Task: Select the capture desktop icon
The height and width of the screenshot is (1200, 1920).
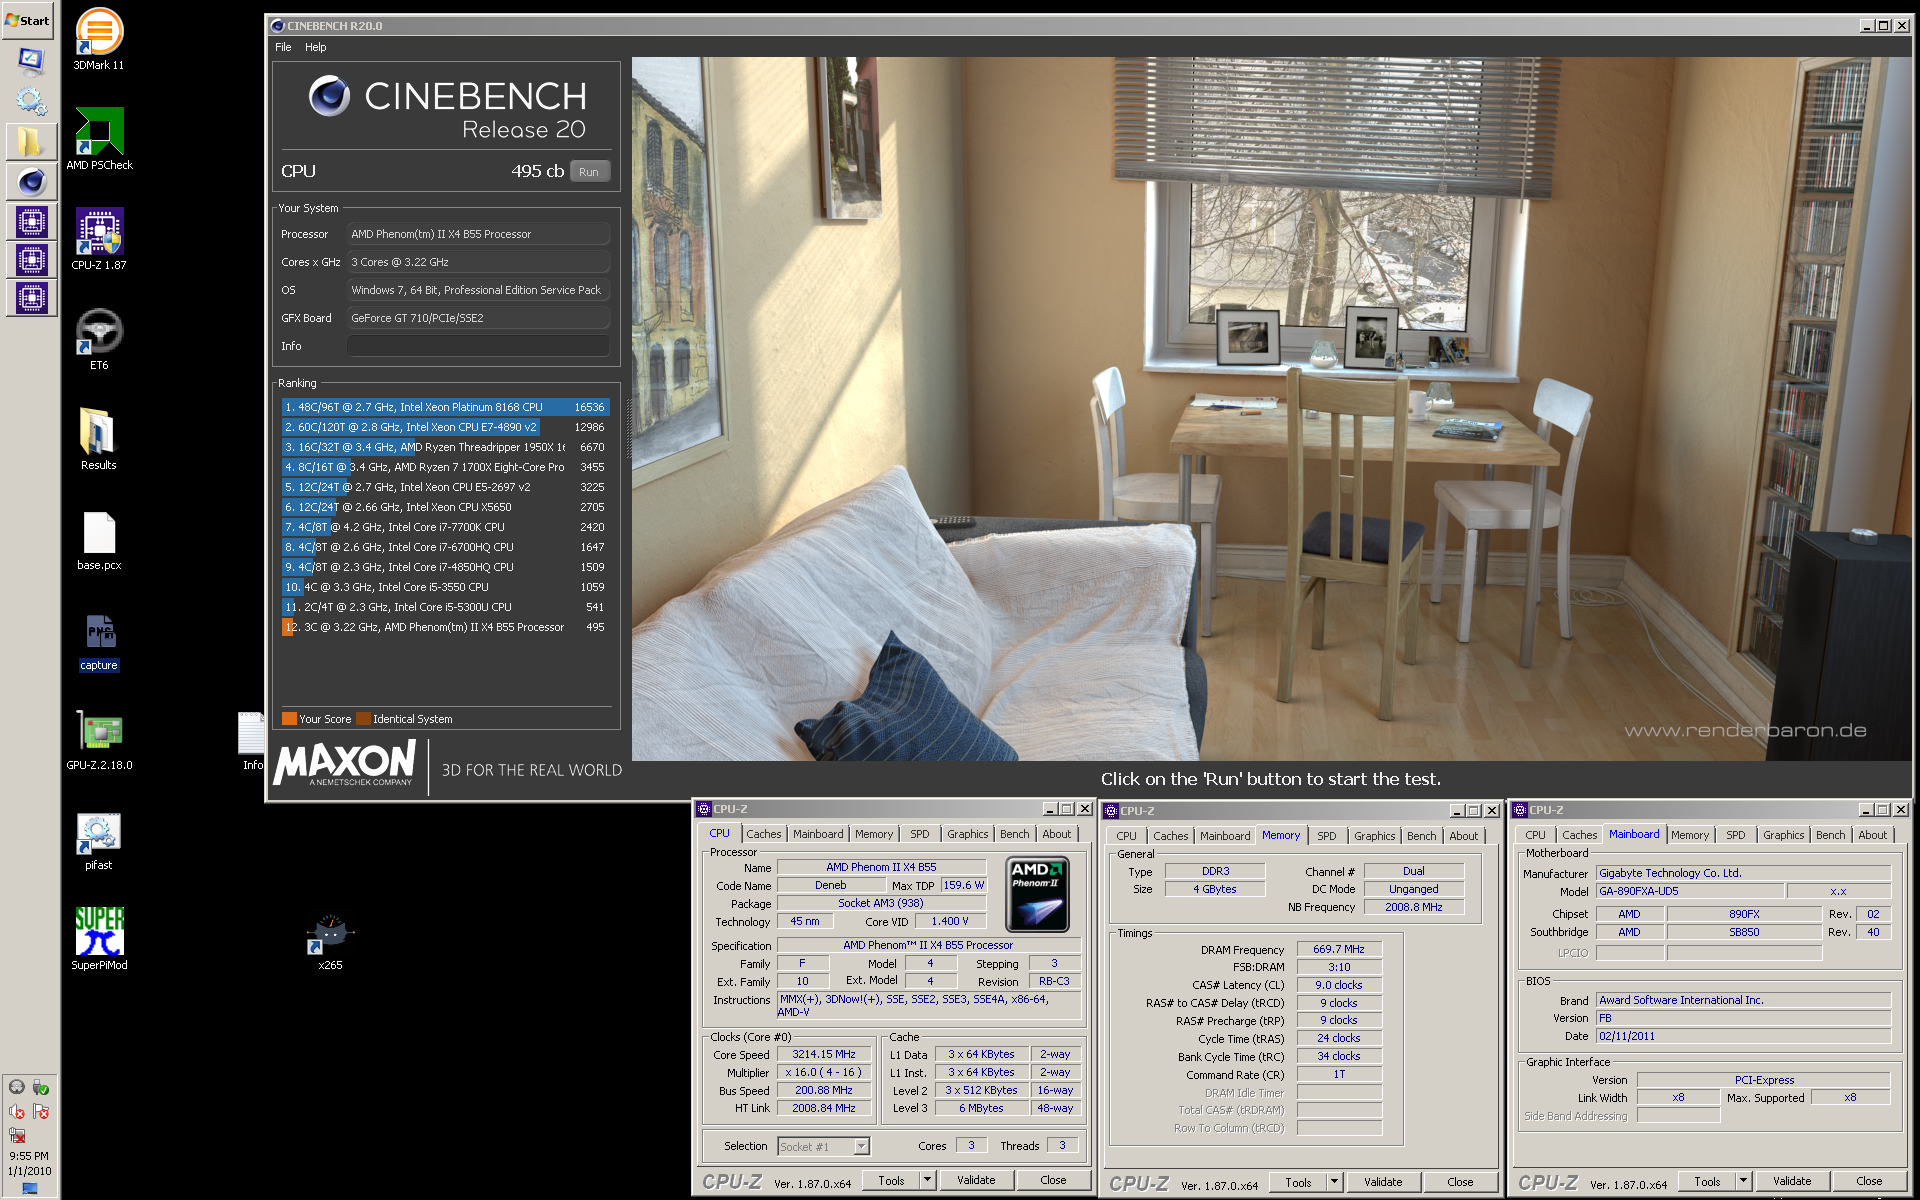Action: tap(99, 641)
